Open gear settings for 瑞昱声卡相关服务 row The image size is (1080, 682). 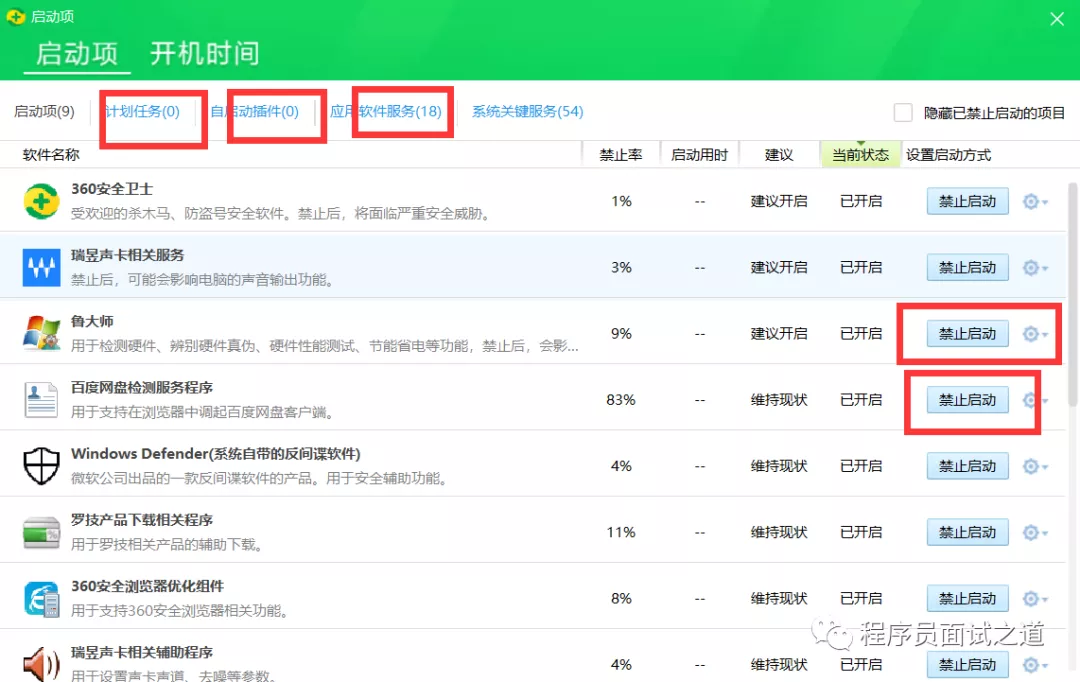point(1035,267)
